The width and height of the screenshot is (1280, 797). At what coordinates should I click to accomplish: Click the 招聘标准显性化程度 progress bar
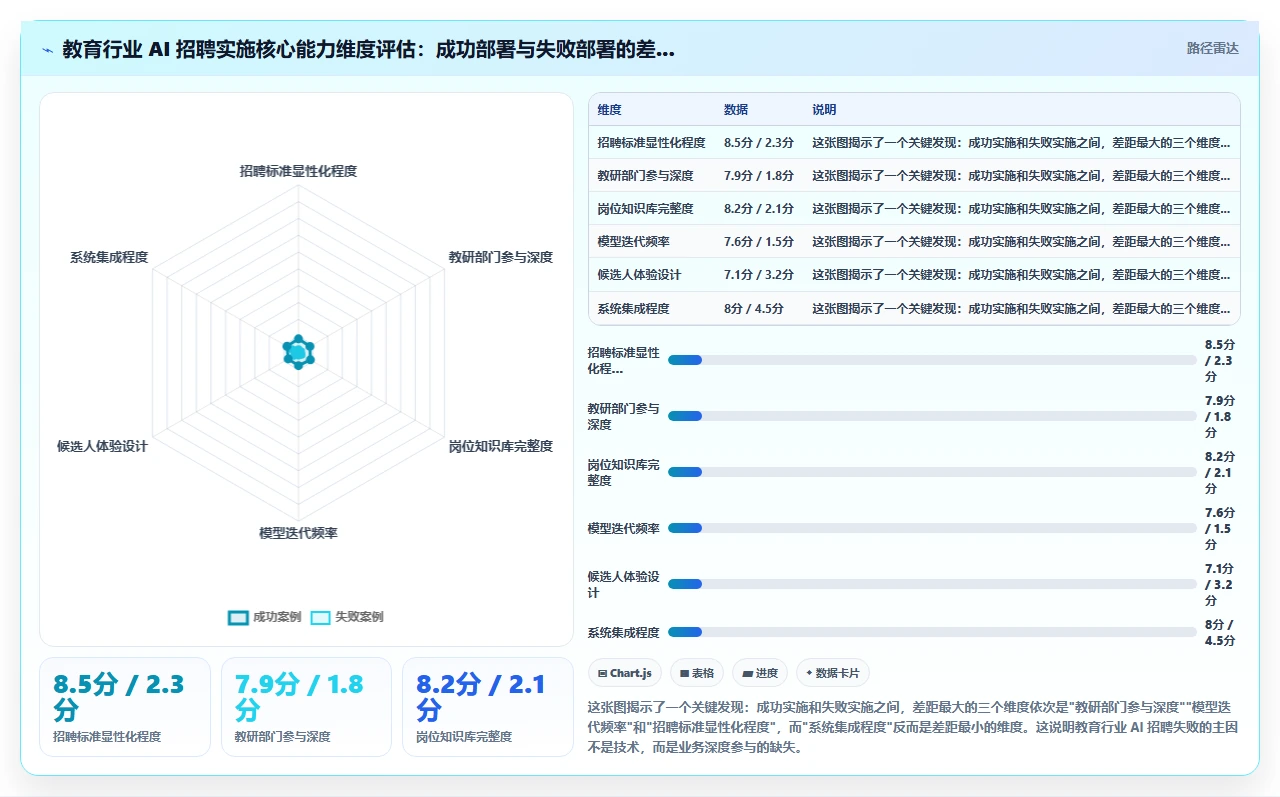(932, 360)
